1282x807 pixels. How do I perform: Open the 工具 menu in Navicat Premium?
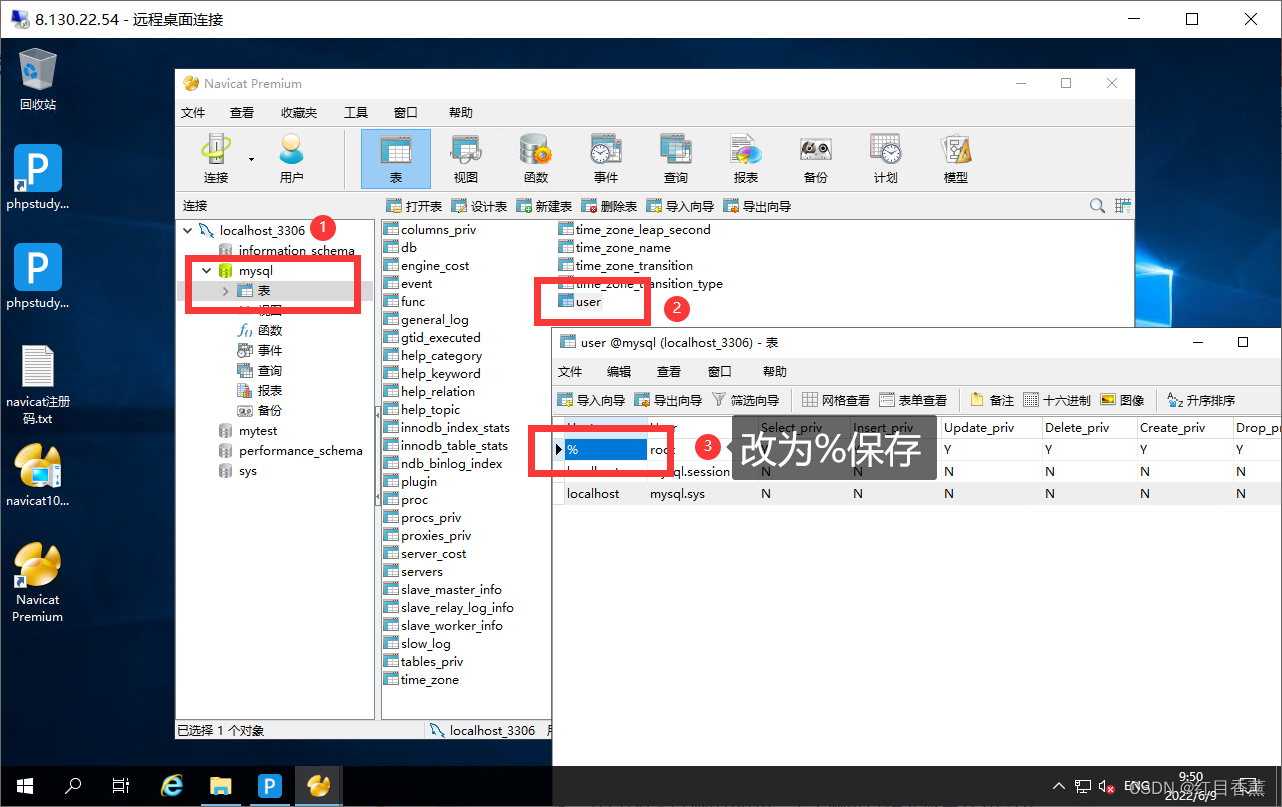click(356, 113)
